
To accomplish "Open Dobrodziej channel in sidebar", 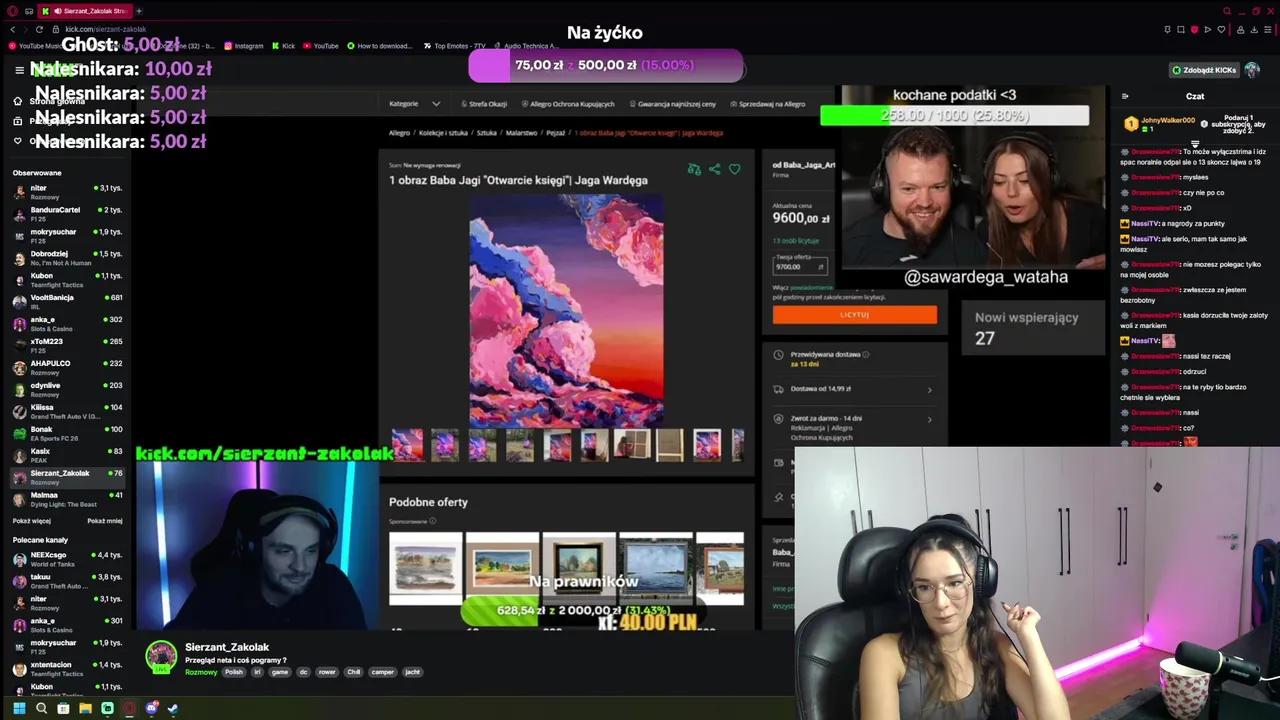I will pos(67,258).
